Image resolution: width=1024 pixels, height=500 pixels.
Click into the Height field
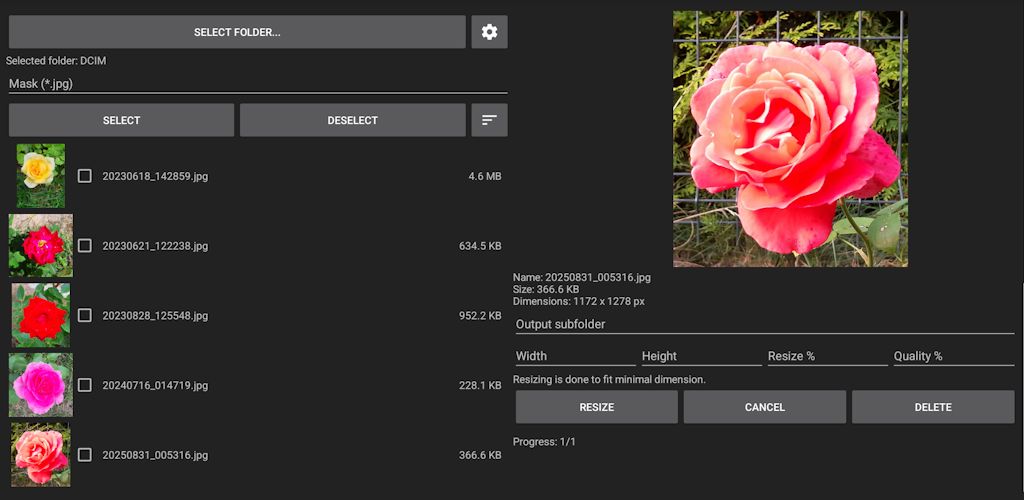pos(701,356)
